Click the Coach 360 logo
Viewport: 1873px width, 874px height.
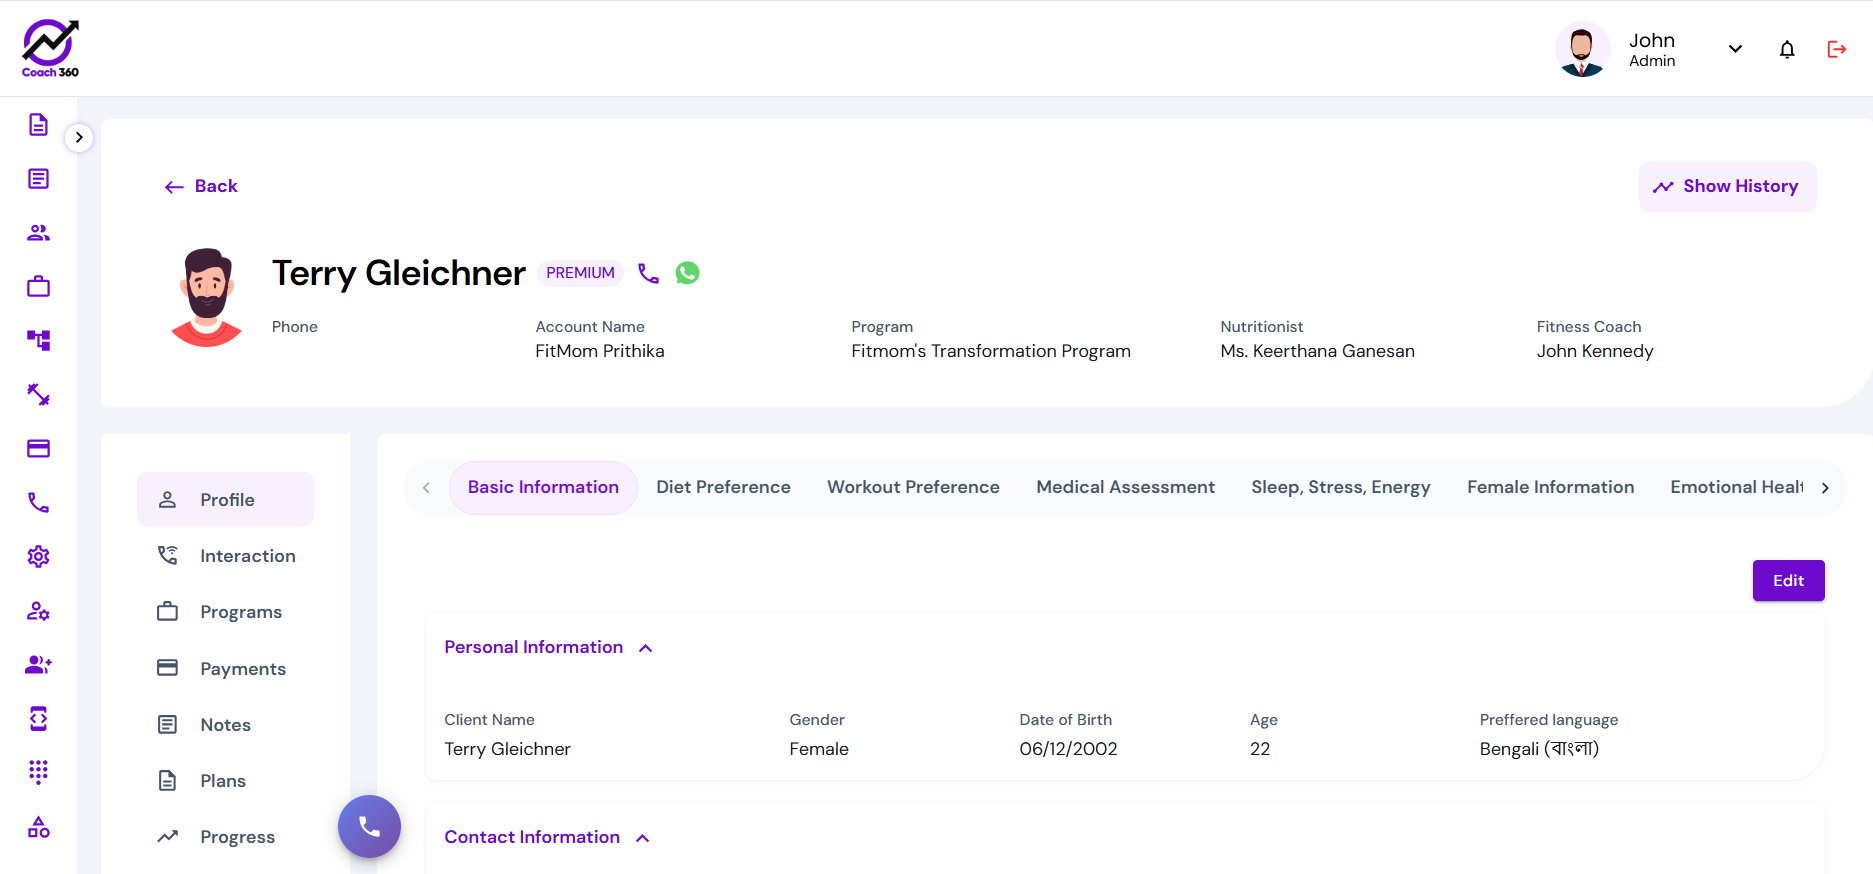coord(50,48)
